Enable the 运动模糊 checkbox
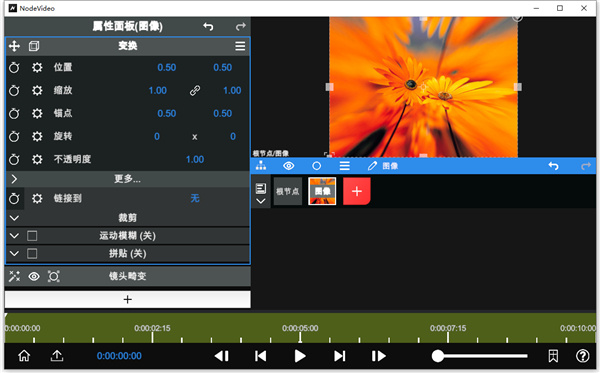Screen dimensions: 600x373 pyautogui.click(x=32, y=236)
